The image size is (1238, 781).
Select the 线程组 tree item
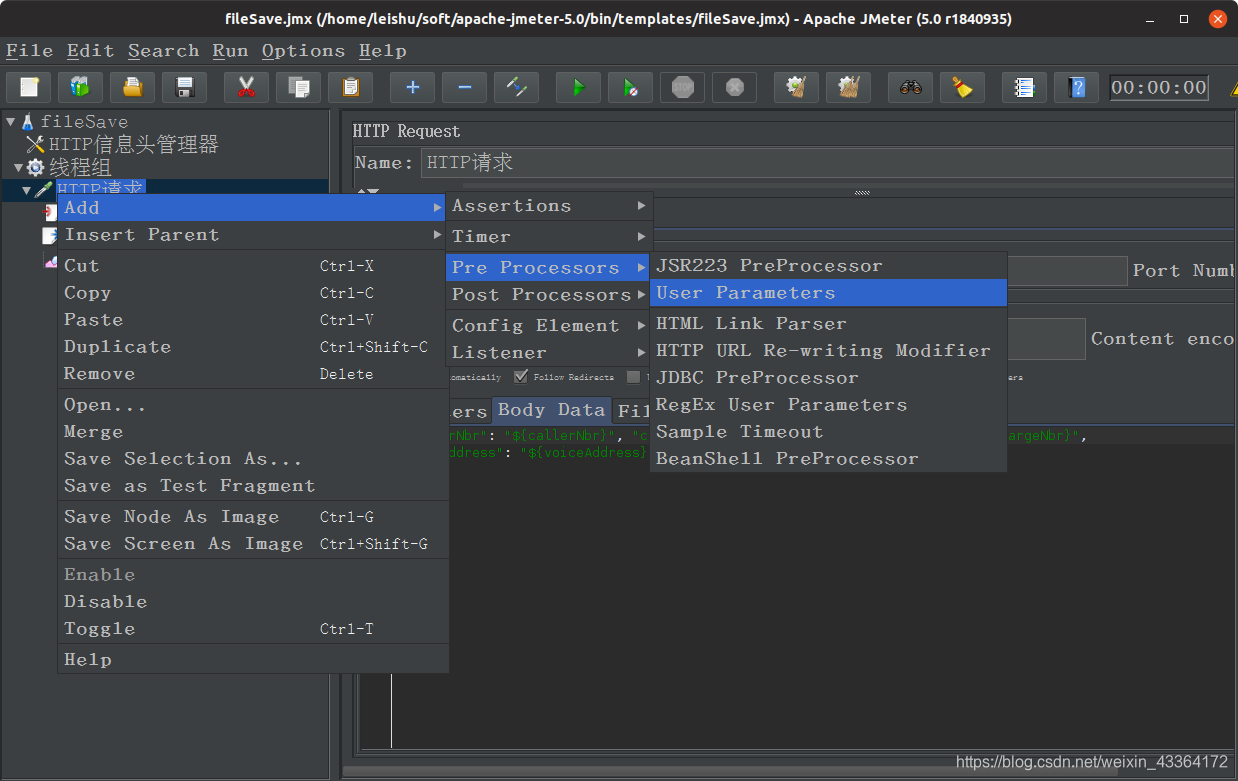click(80, 167)
